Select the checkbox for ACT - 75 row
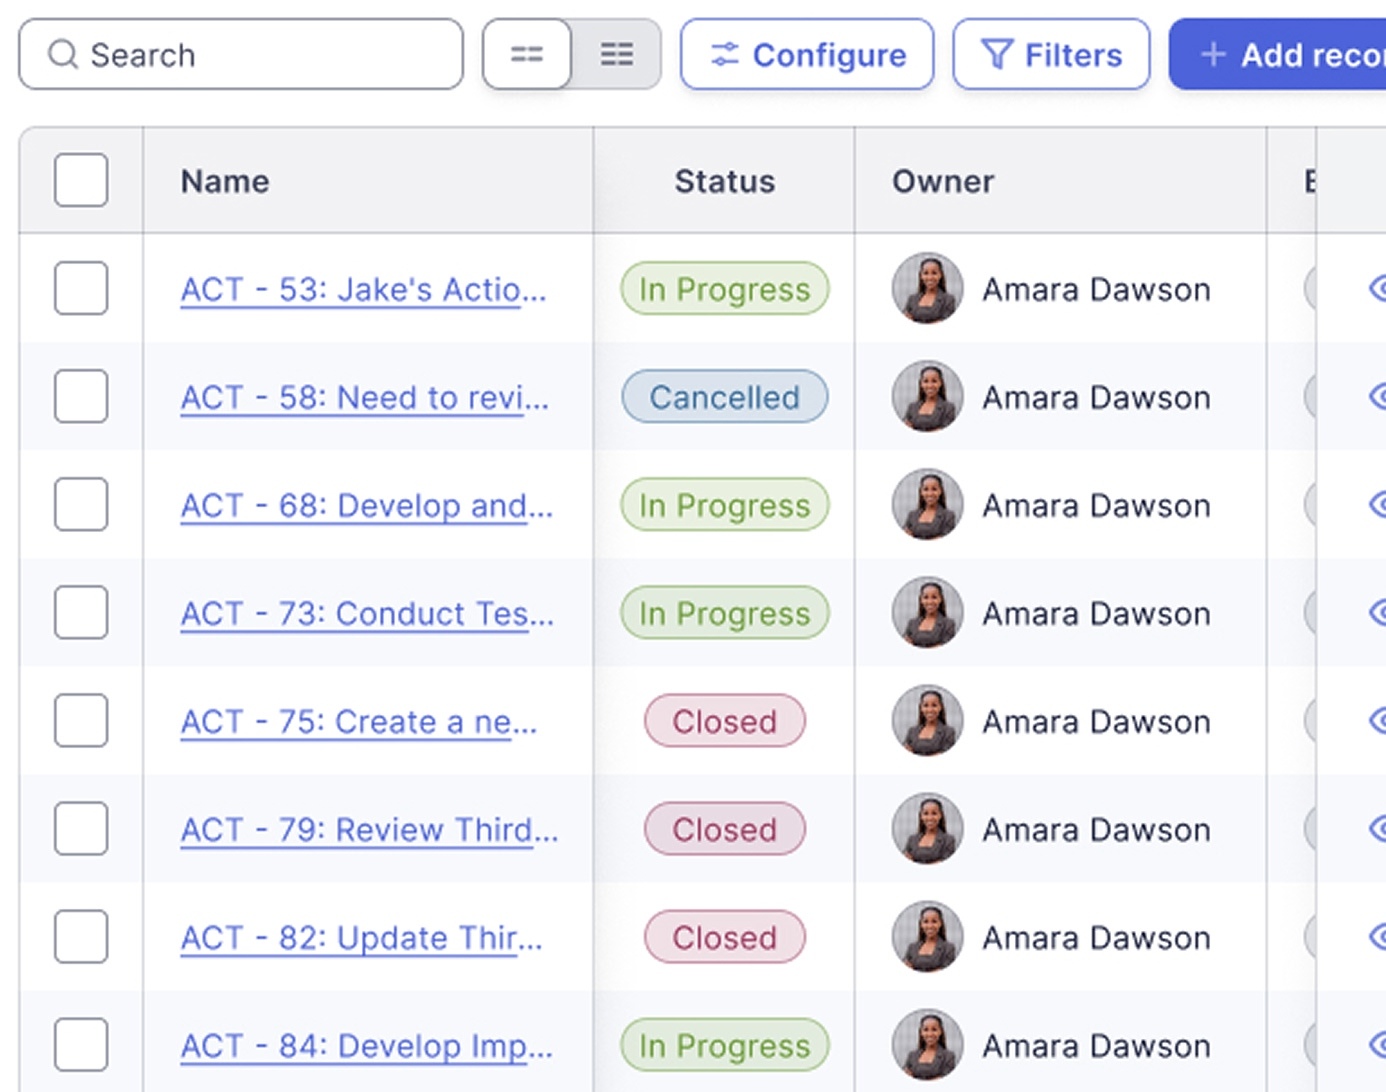This screenshot has height=1092, width=1386. coord(81,721)
